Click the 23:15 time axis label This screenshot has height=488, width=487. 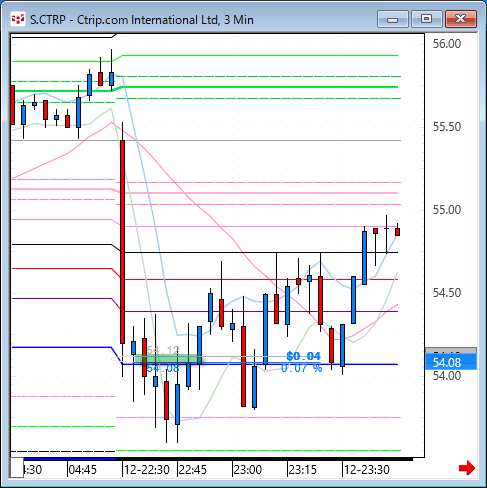(x=303, y=470)
